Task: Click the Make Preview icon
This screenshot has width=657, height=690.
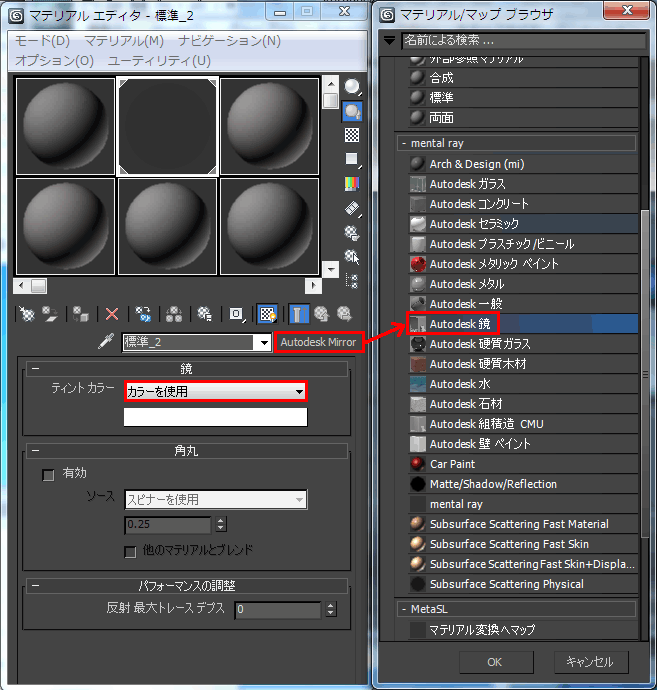Action: (x=352, y=208)
